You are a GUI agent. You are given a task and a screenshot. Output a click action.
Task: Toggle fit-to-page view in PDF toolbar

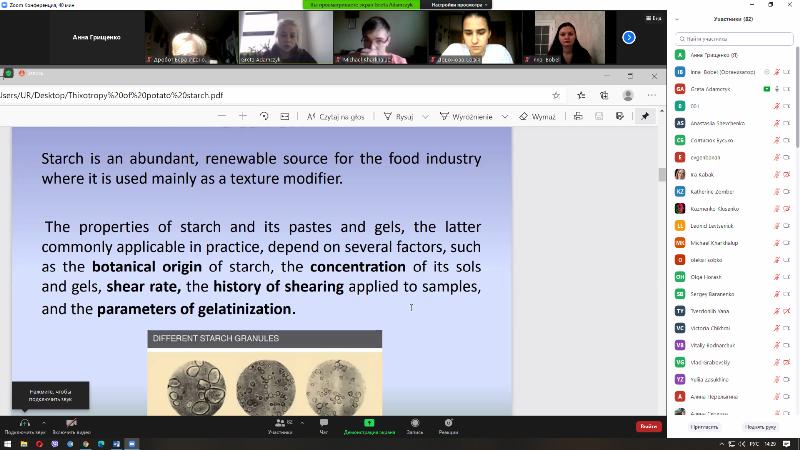(285, 116)
